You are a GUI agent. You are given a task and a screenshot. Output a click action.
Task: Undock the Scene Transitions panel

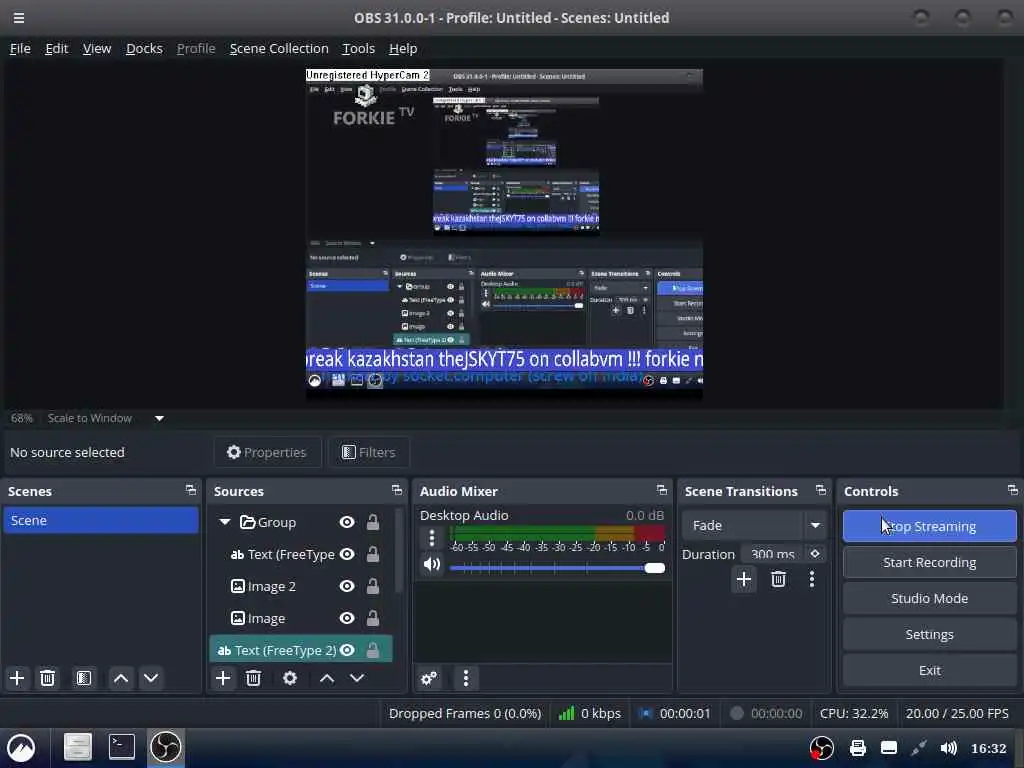821,490
